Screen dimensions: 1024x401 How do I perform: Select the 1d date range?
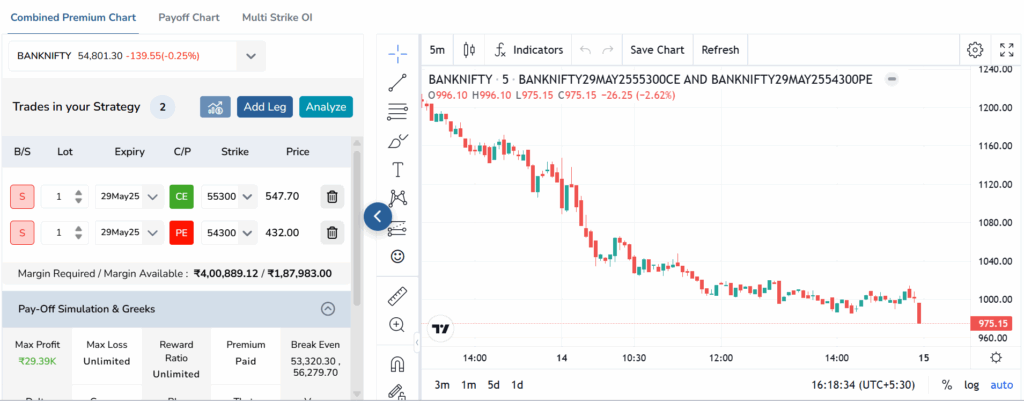coord(517,385)
